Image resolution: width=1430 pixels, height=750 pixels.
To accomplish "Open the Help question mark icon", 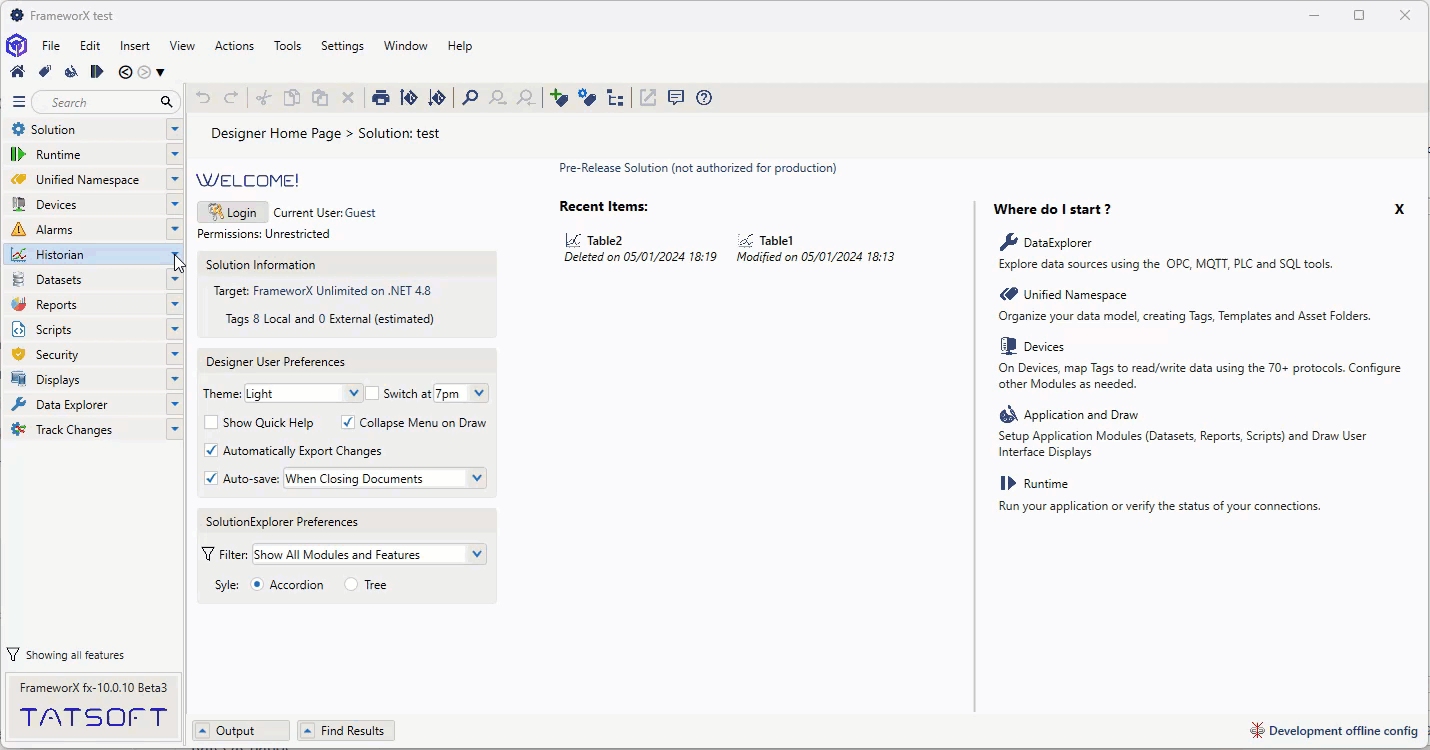I will tap(704, 98).
